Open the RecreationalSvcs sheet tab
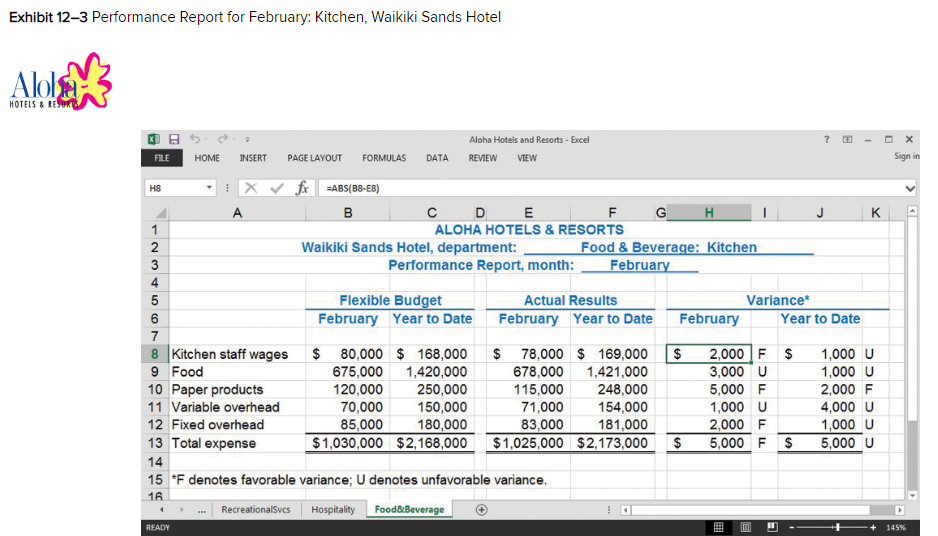 pyautogui.click(x=255, y=510)
